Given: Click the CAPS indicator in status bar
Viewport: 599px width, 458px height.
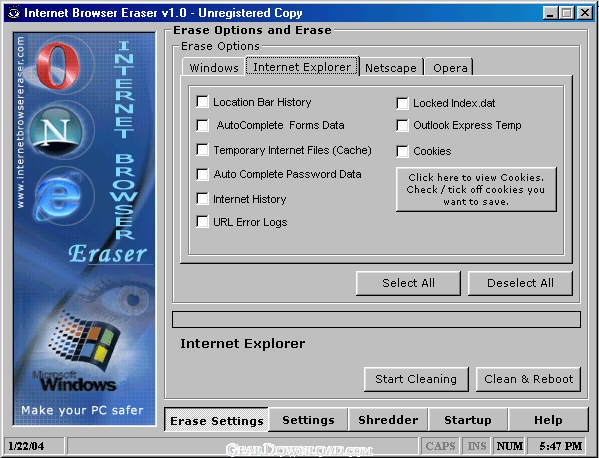Looking at the screenshot, I should pos(440,446).
